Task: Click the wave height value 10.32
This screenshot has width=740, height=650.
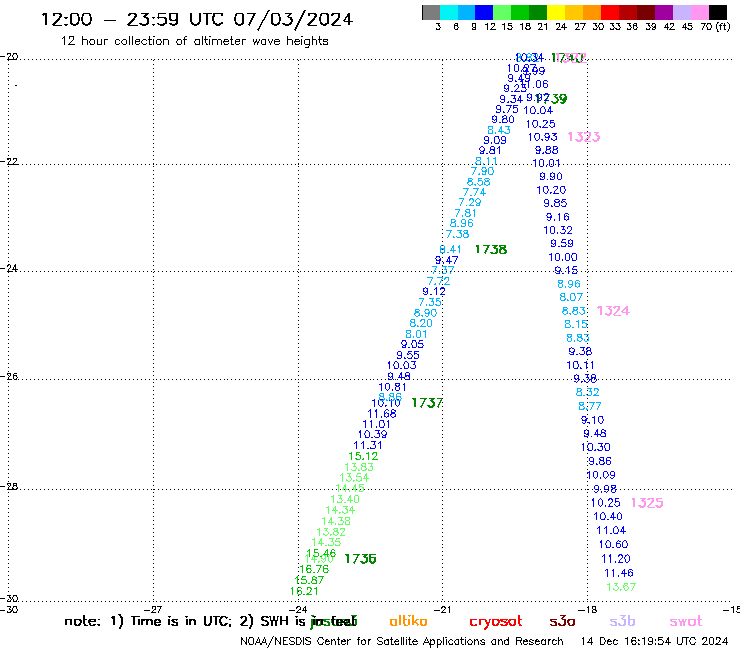Action: click(558, 230)
